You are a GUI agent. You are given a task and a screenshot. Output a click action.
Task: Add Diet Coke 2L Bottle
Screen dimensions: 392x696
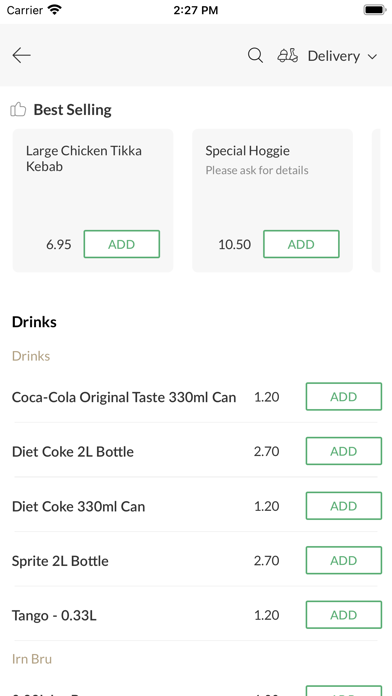(x=344, y=451)
